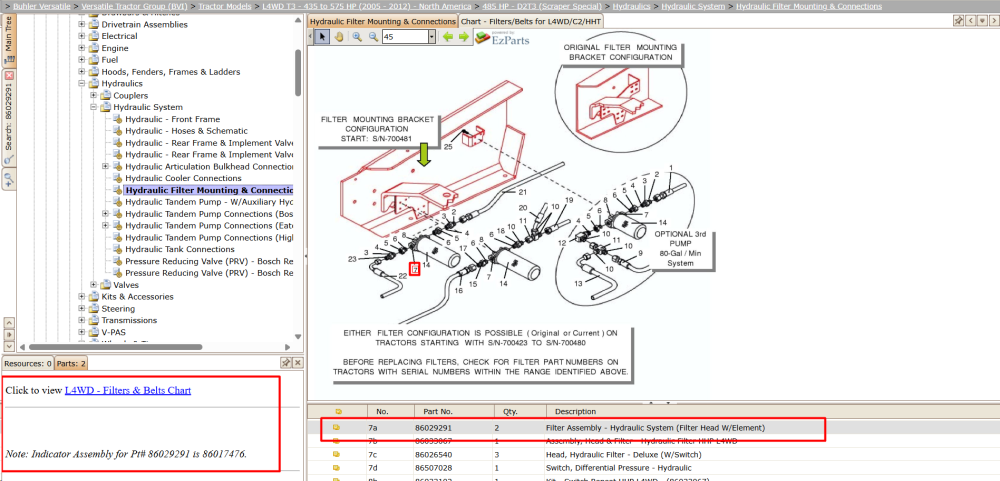
Task: Open Chart - Filters/Belts for L4WD/C2/HHT tab
Action: coord(531,21)
